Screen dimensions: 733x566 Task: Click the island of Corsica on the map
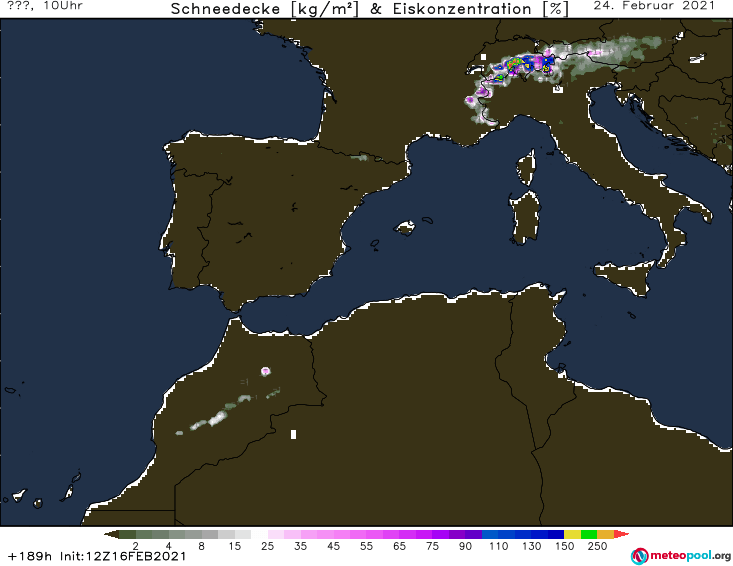(526, 167)
